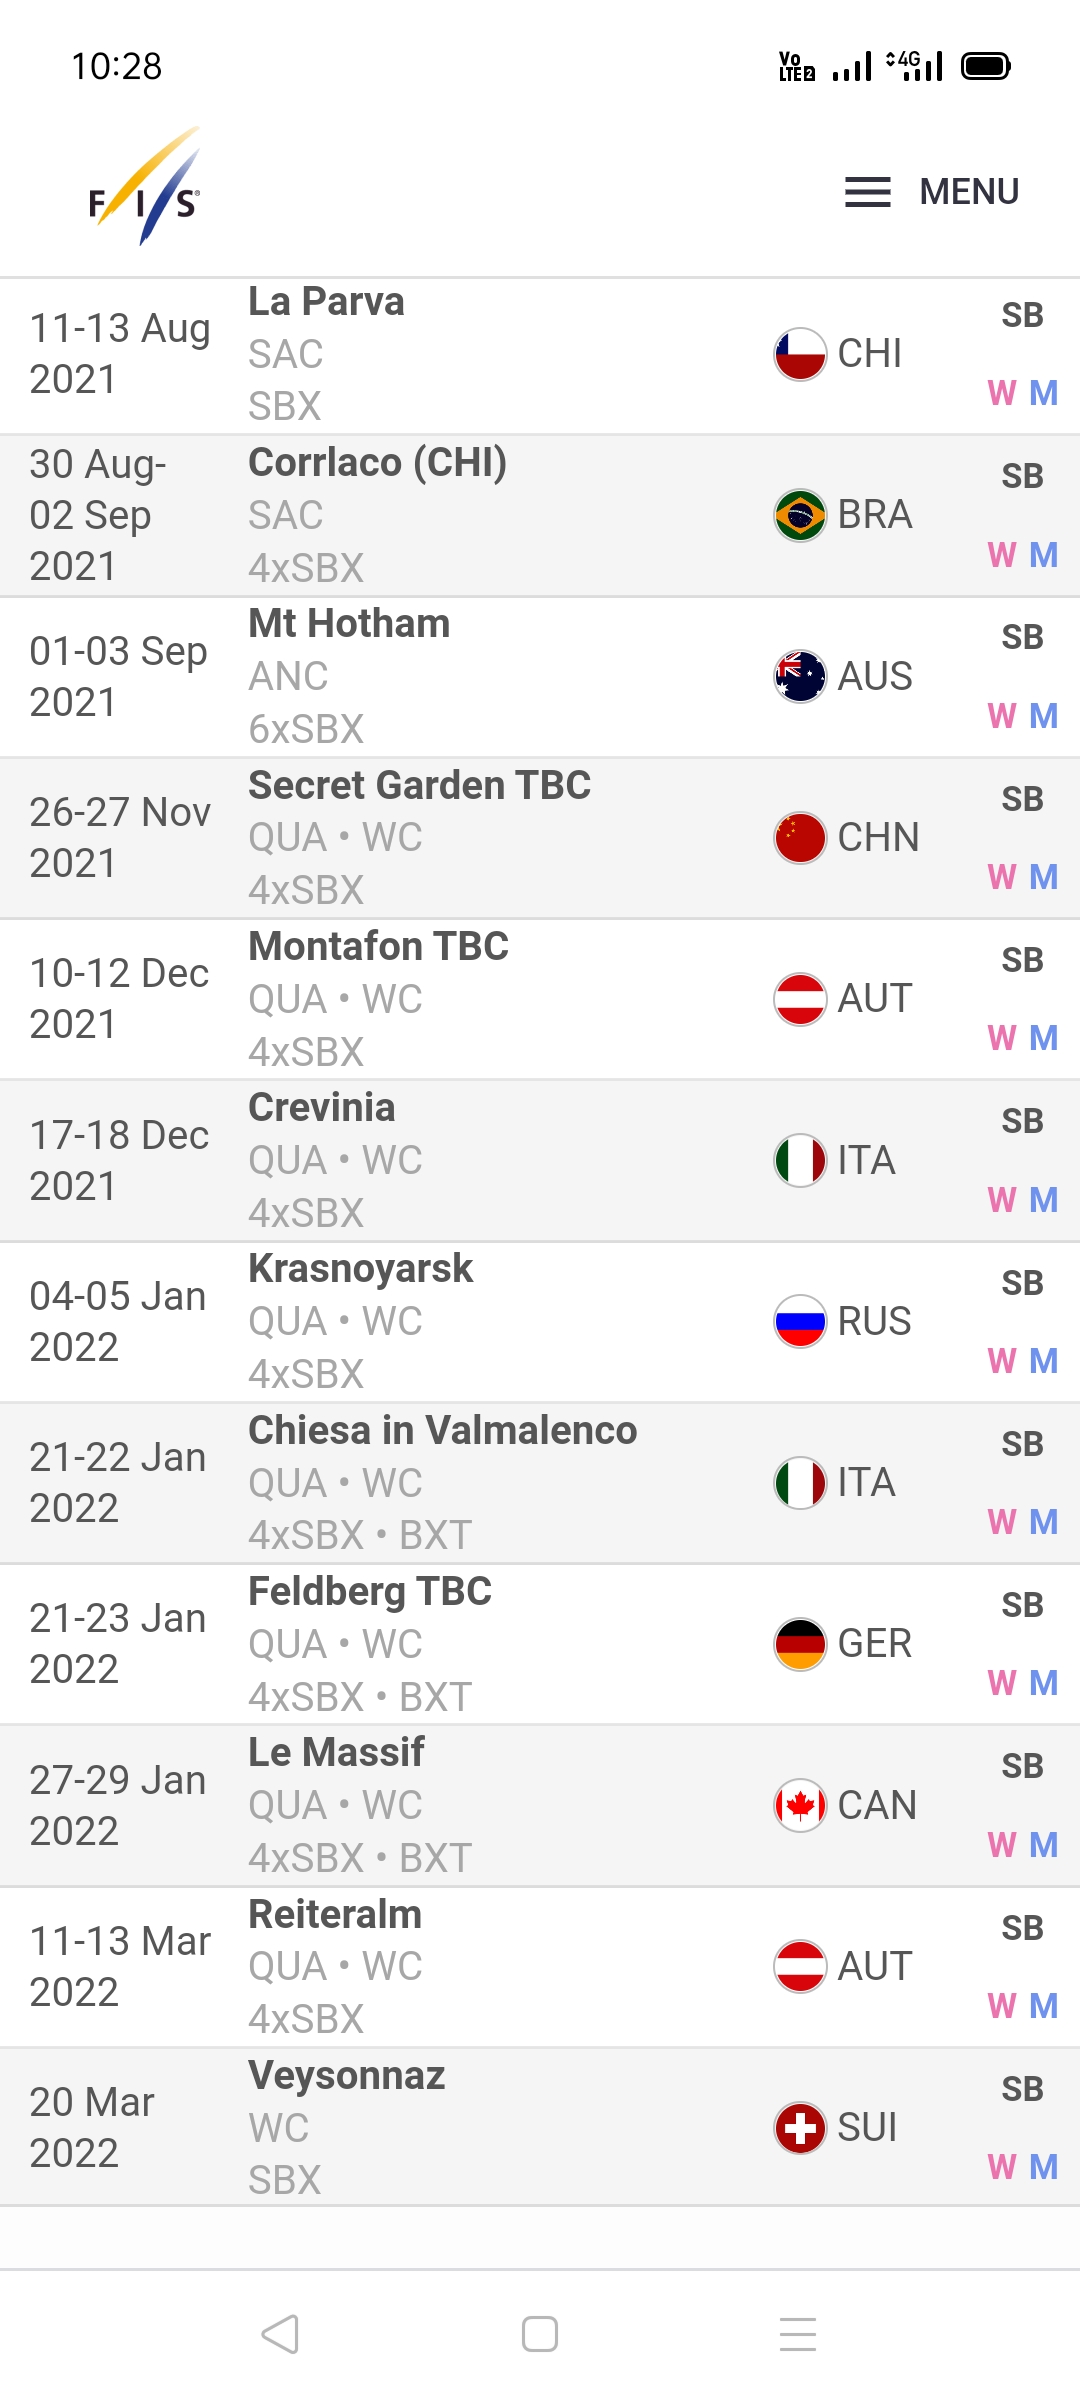Tap the Russia flag icon
This screenshot has height=2400, width=1080.
[x=800, y=1321]
